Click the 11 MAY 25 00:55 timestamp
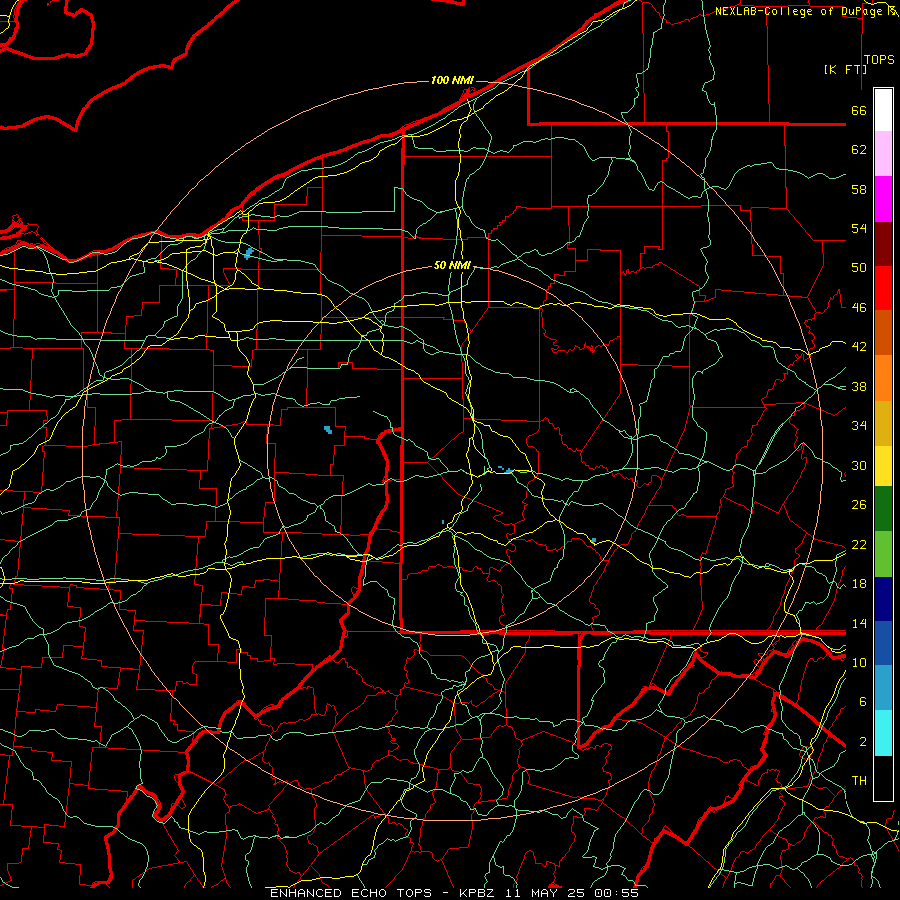The height and width of the screenshot is (900, 900). [571, 893]
